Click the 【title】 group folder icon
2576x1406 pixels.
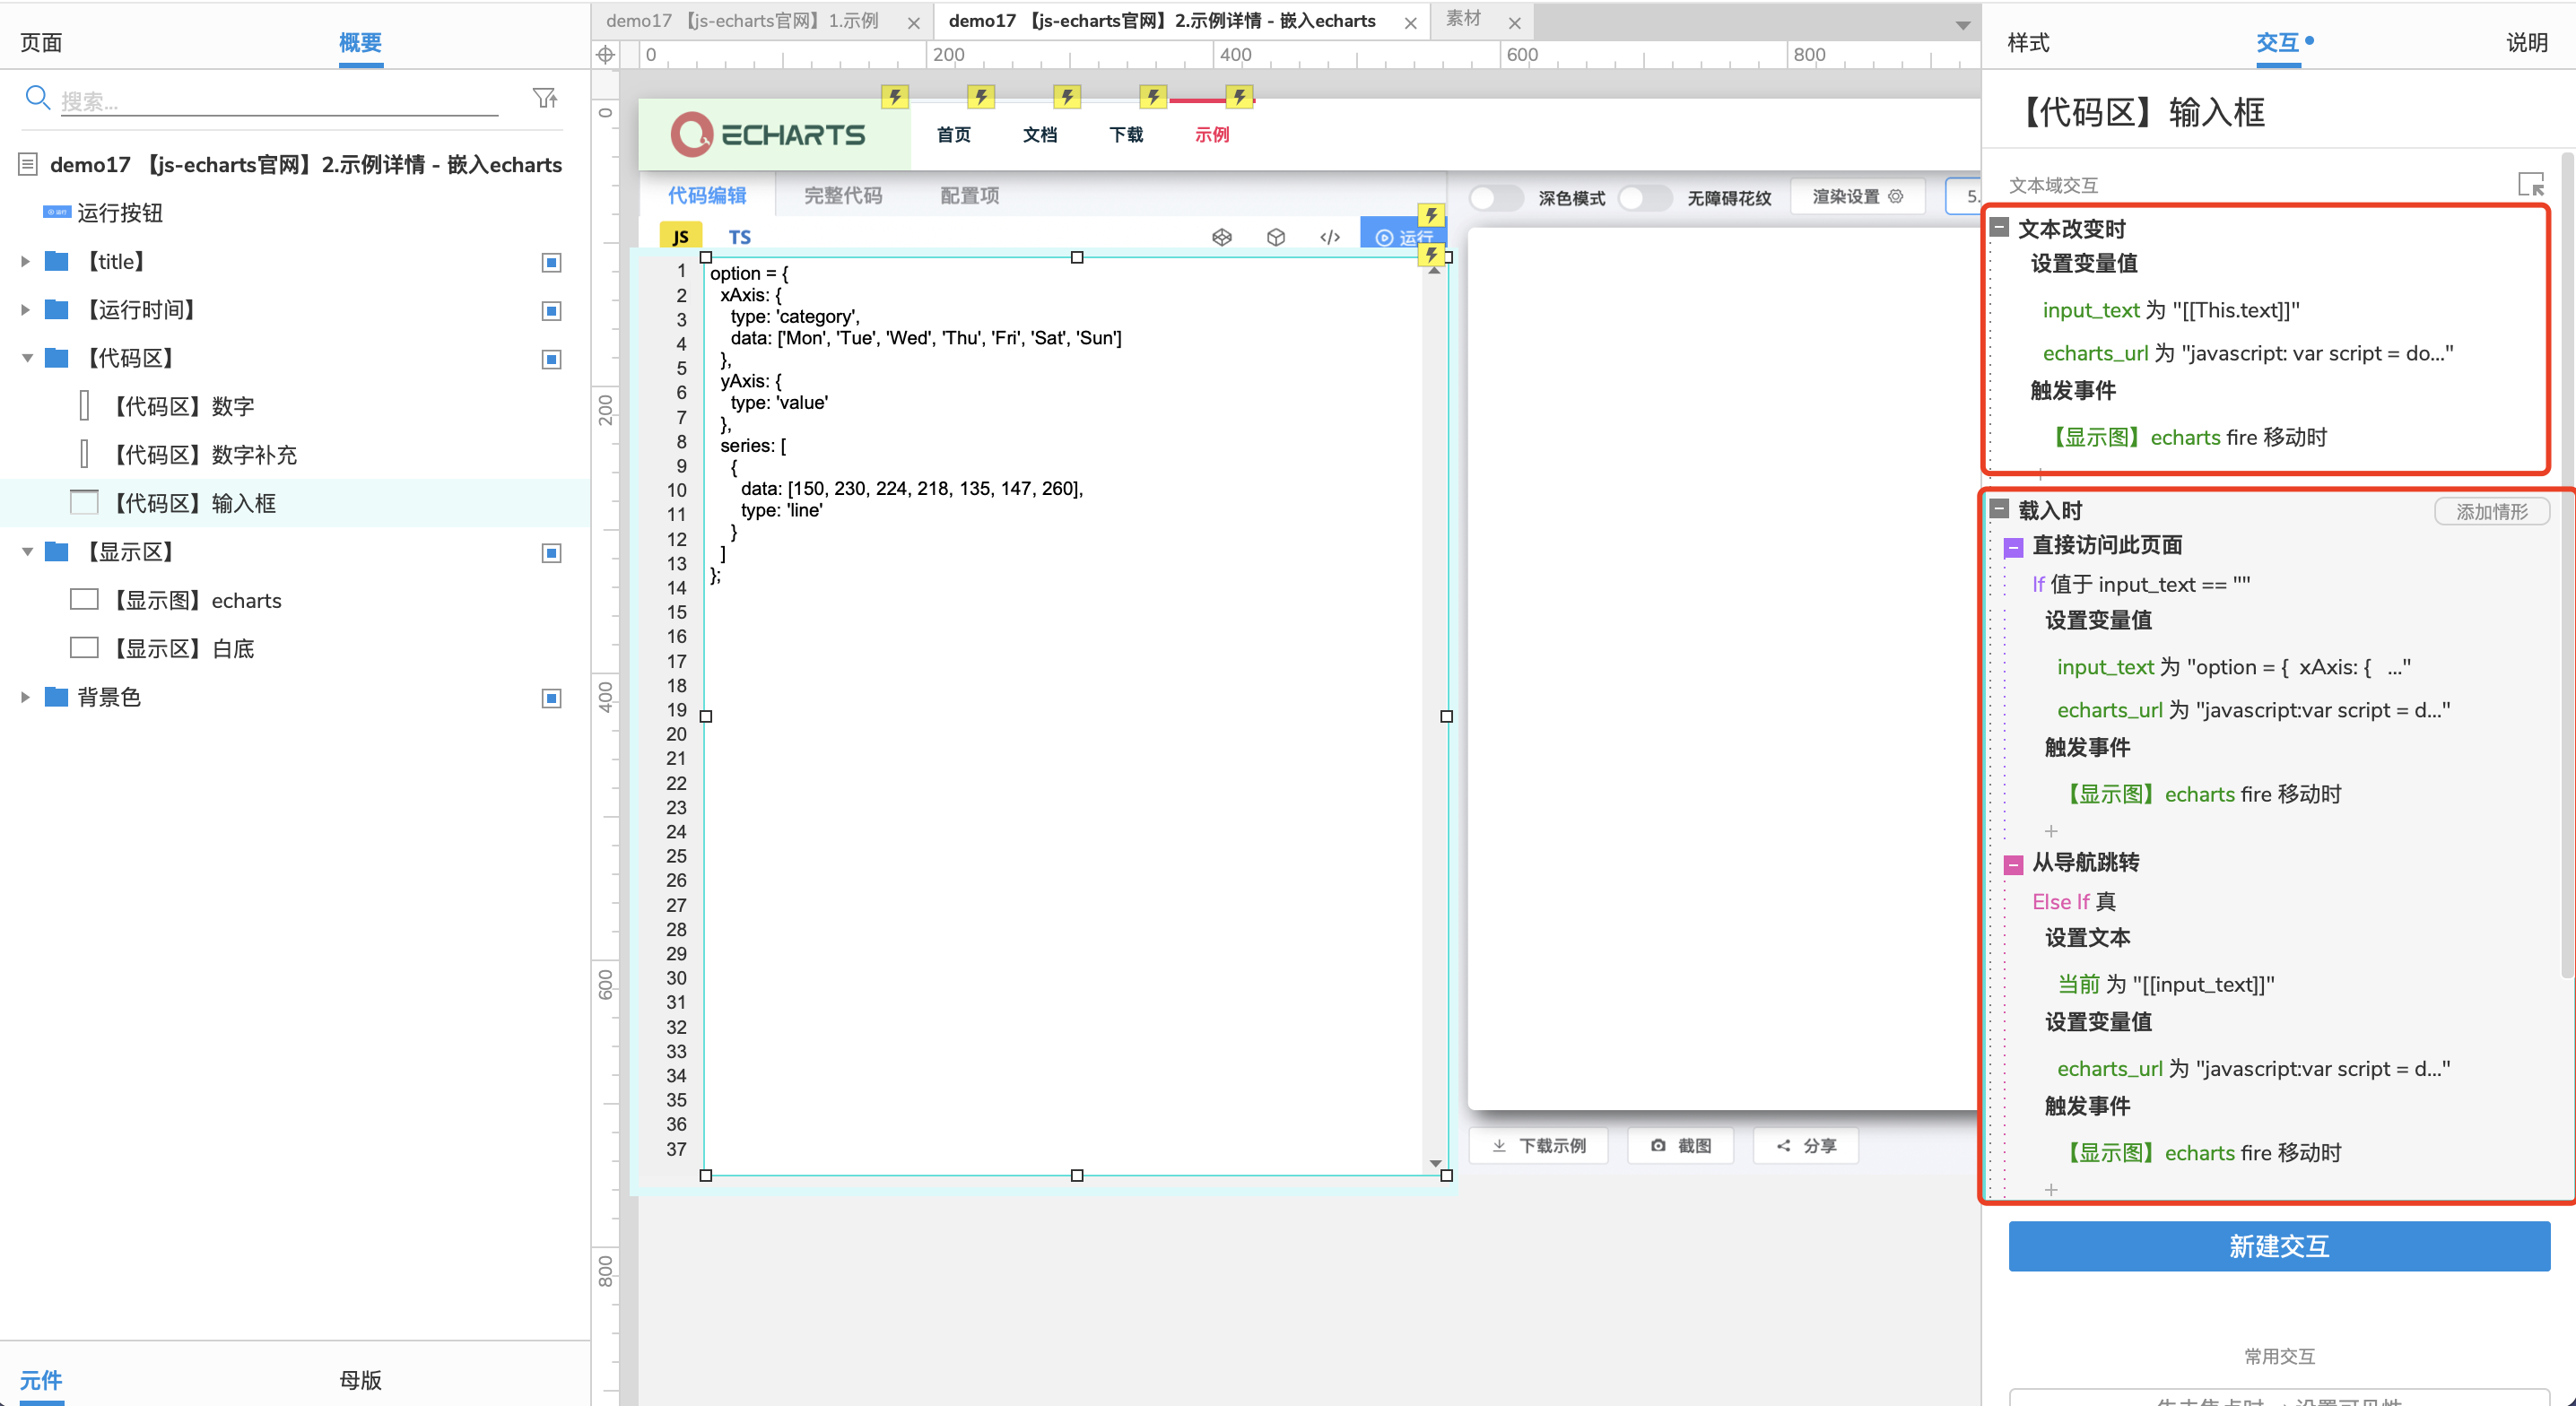coord(57,261)
